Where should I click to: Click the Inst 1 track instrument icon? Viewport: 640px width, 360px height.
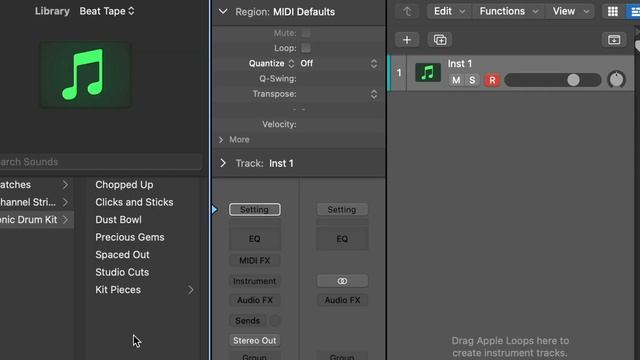click(427, 73)
